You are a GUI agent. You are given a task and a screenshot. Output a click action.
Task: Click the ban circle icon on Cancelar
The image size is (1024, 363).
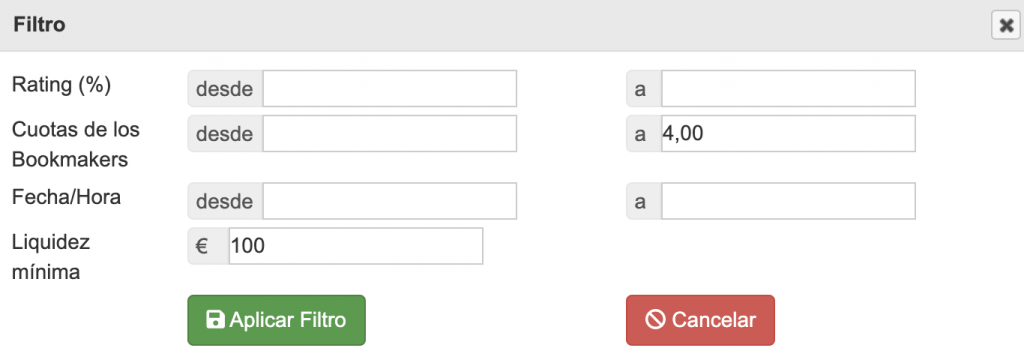coord(655,320)
